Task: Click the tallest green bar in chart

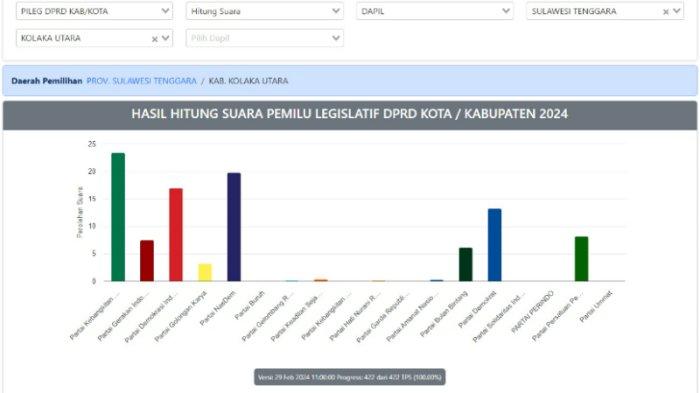Action: click(118, 217)
